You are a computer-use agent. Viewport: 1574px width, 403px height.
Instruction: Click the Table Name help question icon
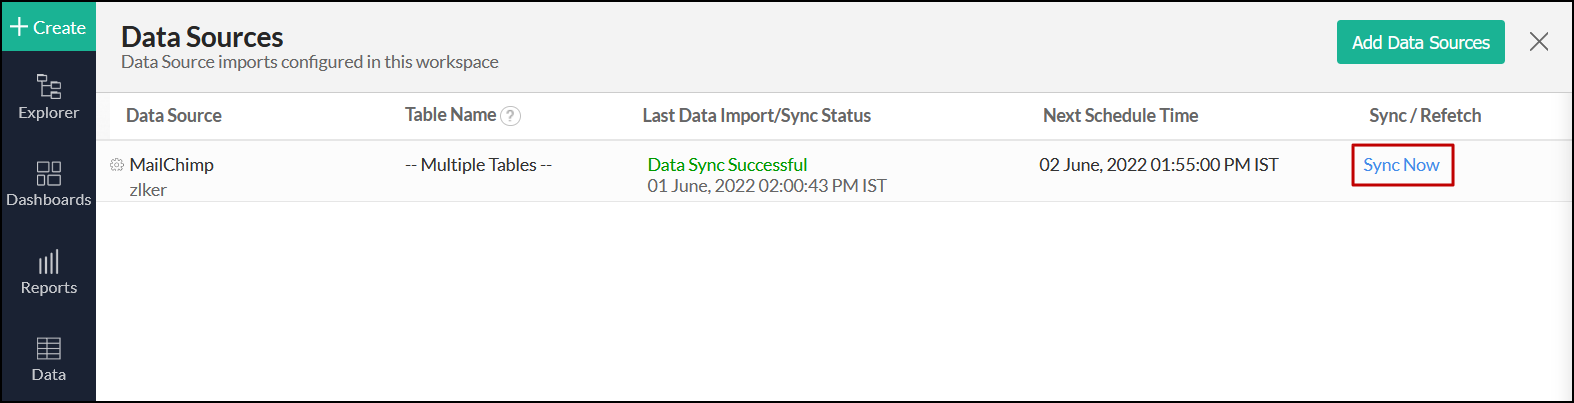click(510, 116)
